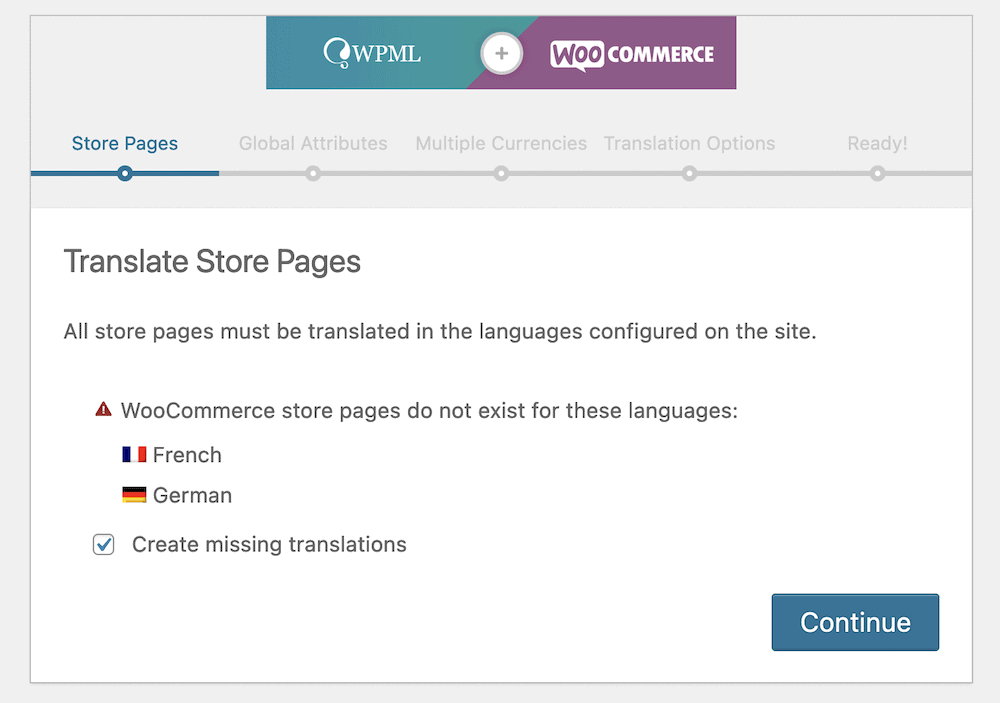Click the French flag icon
Image resolution: width=1000 pixels, height=703 pixels.
pyautogui.click(x=134, y=454)
